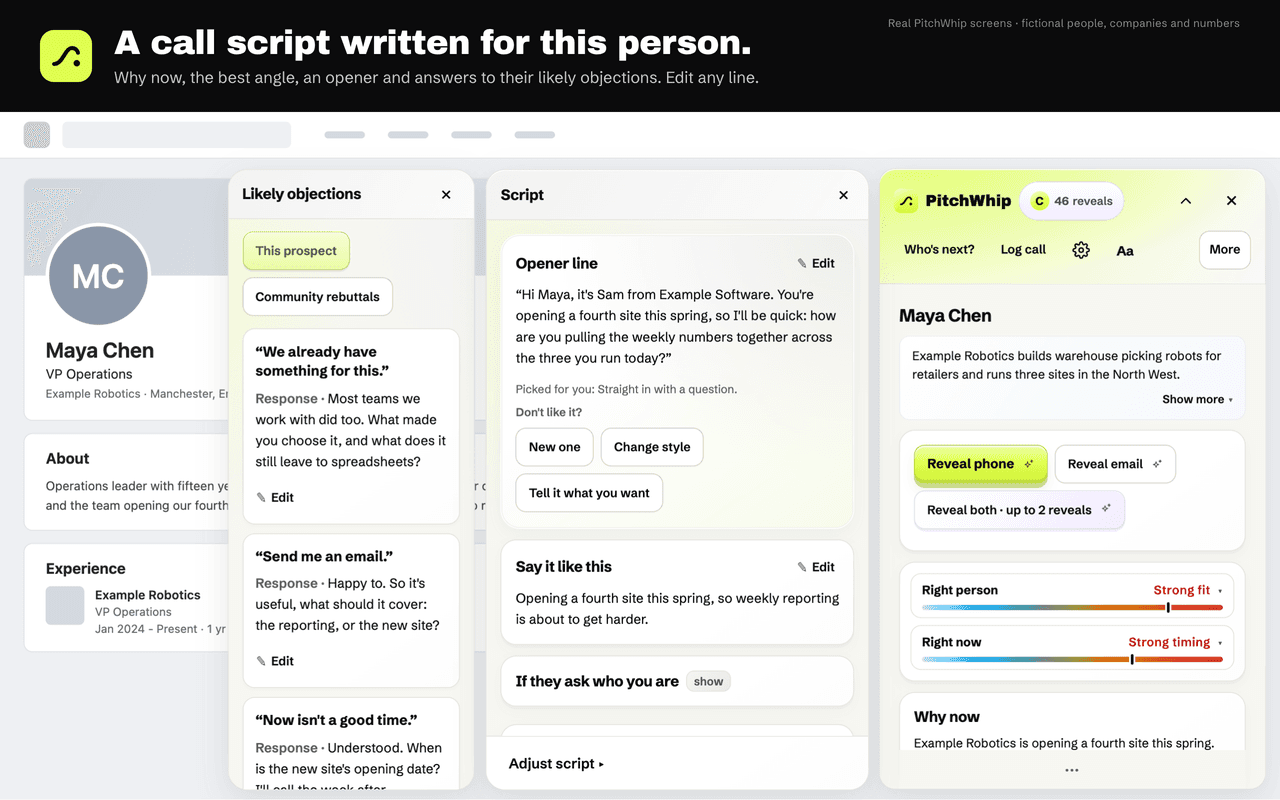This screenshot has width=1280, height=800.
Task: Choose Log call in PitchWhip toolbar
Action: point(1023,250)
